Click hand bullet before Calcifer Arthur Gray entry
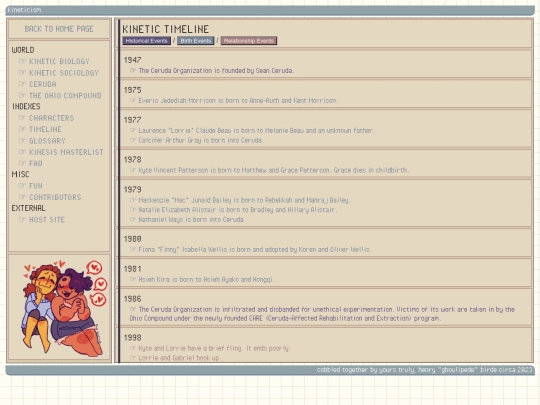The image size is (540, 405). (x=133, y=140)
